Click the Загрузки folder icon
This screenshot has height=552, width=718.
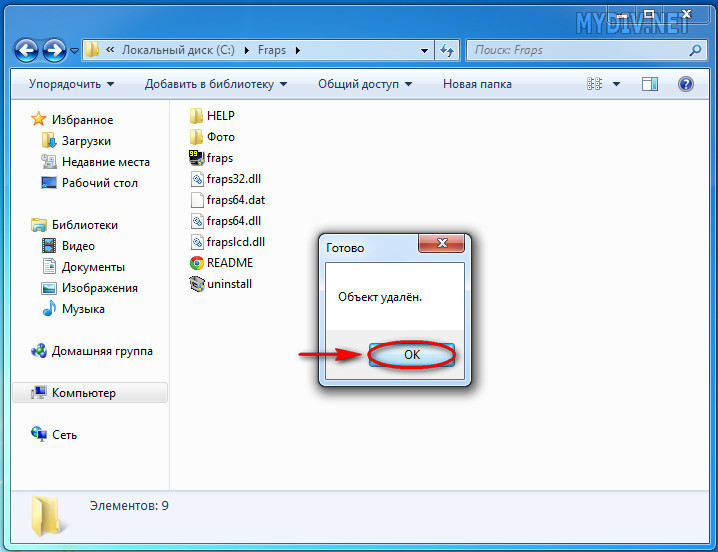pyautogui.click(x=49, y=141)
